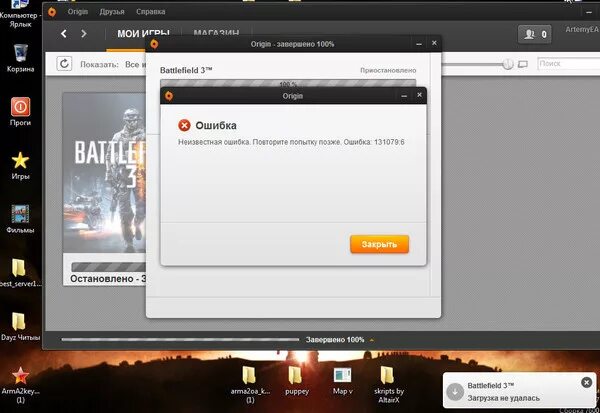Select the ArmA2key desktop icon
The height and width of the screenshot is (413, 600).
pos(20,384)
